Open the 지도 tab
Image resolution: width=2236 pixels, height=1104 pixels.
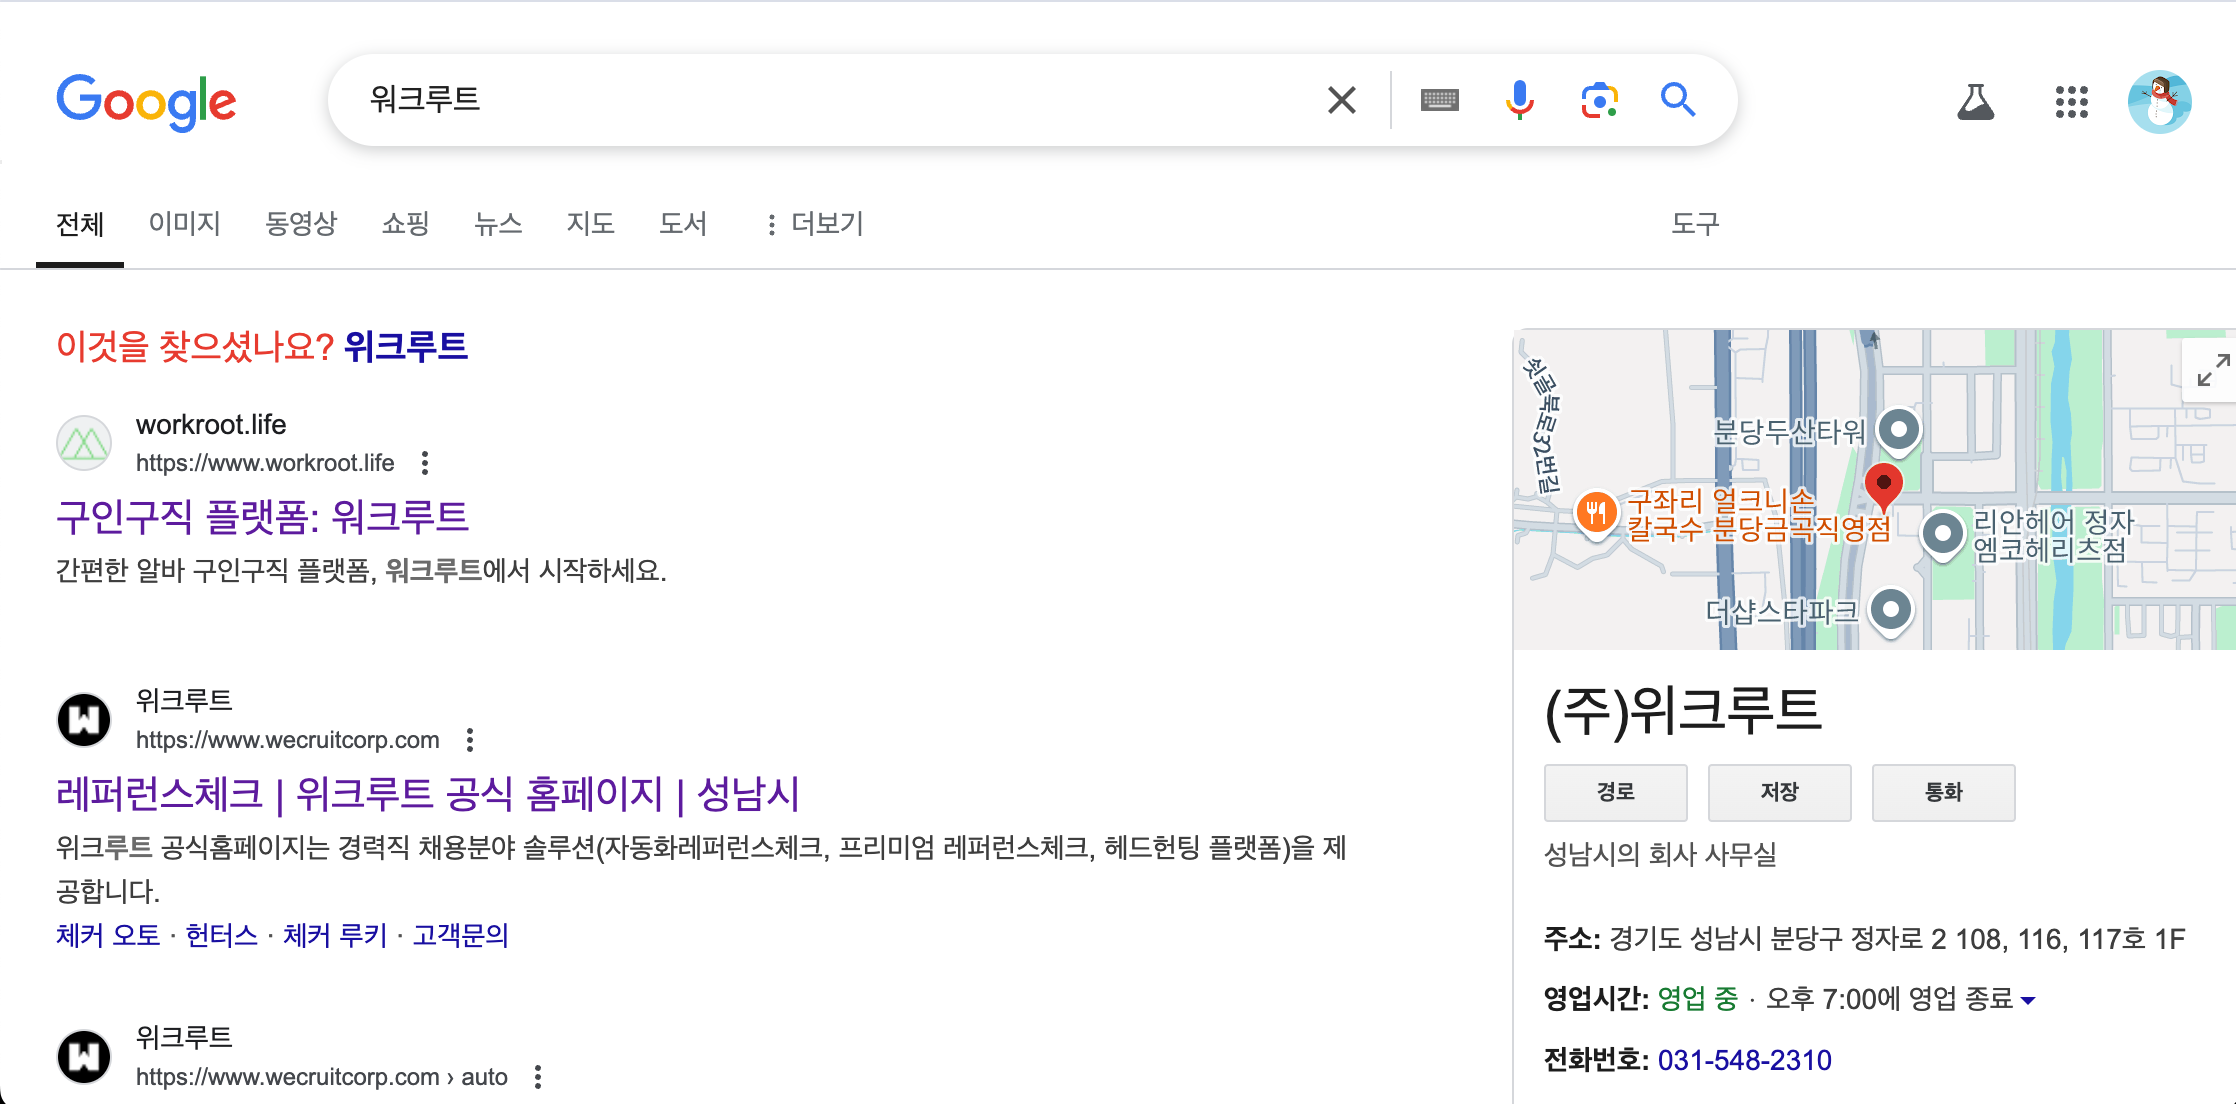click(x=590, y=223)
